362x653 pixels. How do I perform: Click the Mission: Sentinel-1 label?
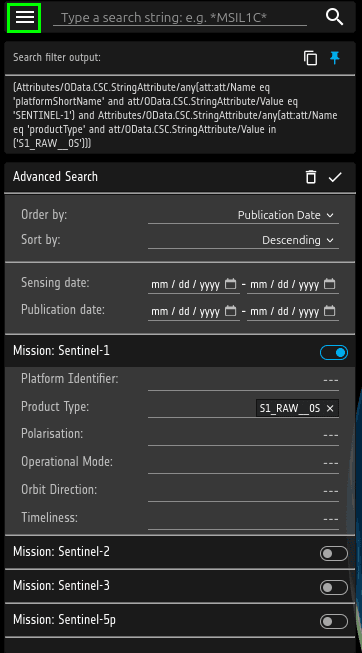click(x=61, y=351)
